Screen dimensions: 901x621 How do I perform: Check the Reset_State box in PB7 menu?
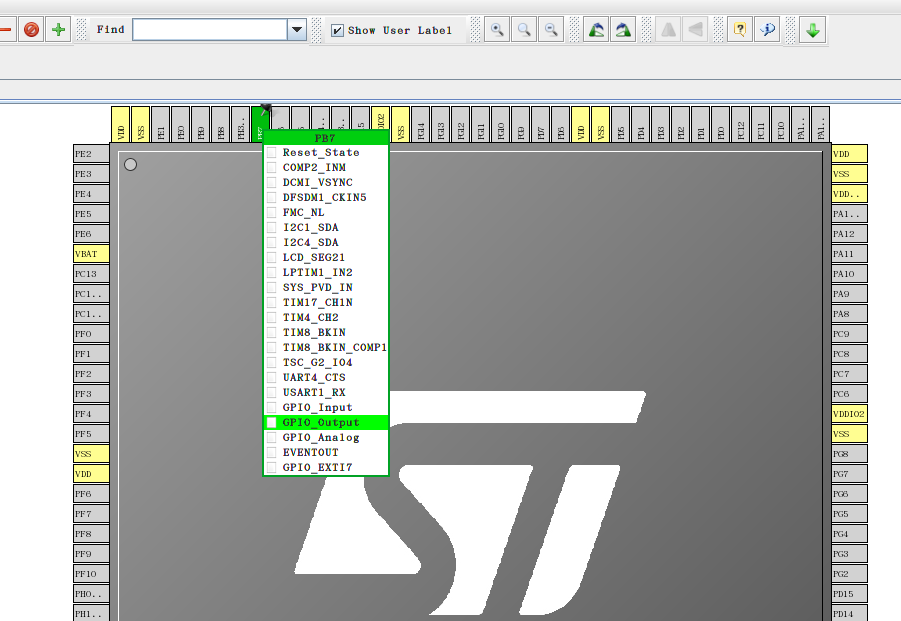[271, 153]
